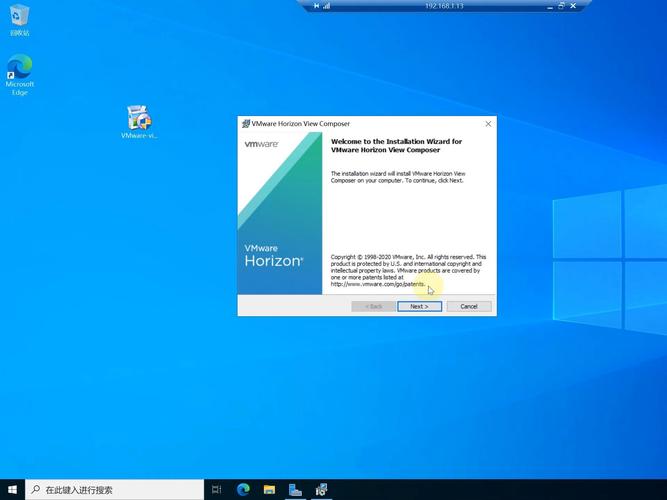The image size is (667, 500).
Task: Click the 192.168.1.13 connection bar title
Action: 444,6
